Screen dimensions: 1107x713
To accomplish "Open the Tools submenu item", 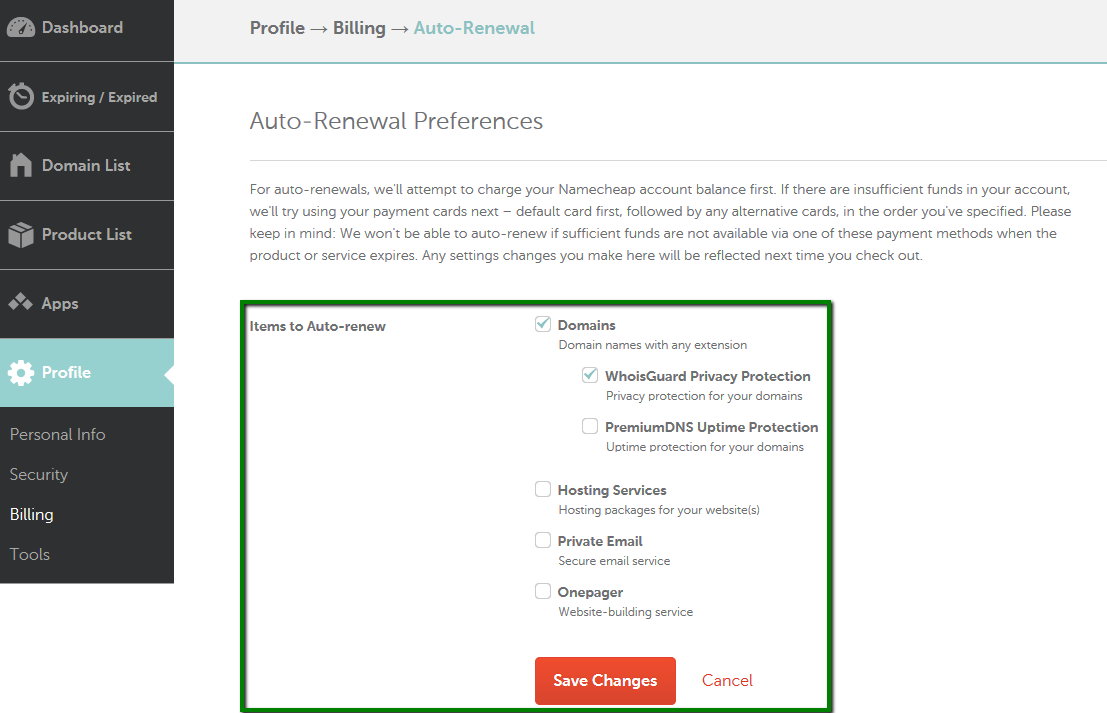I will tap(30, 554).
